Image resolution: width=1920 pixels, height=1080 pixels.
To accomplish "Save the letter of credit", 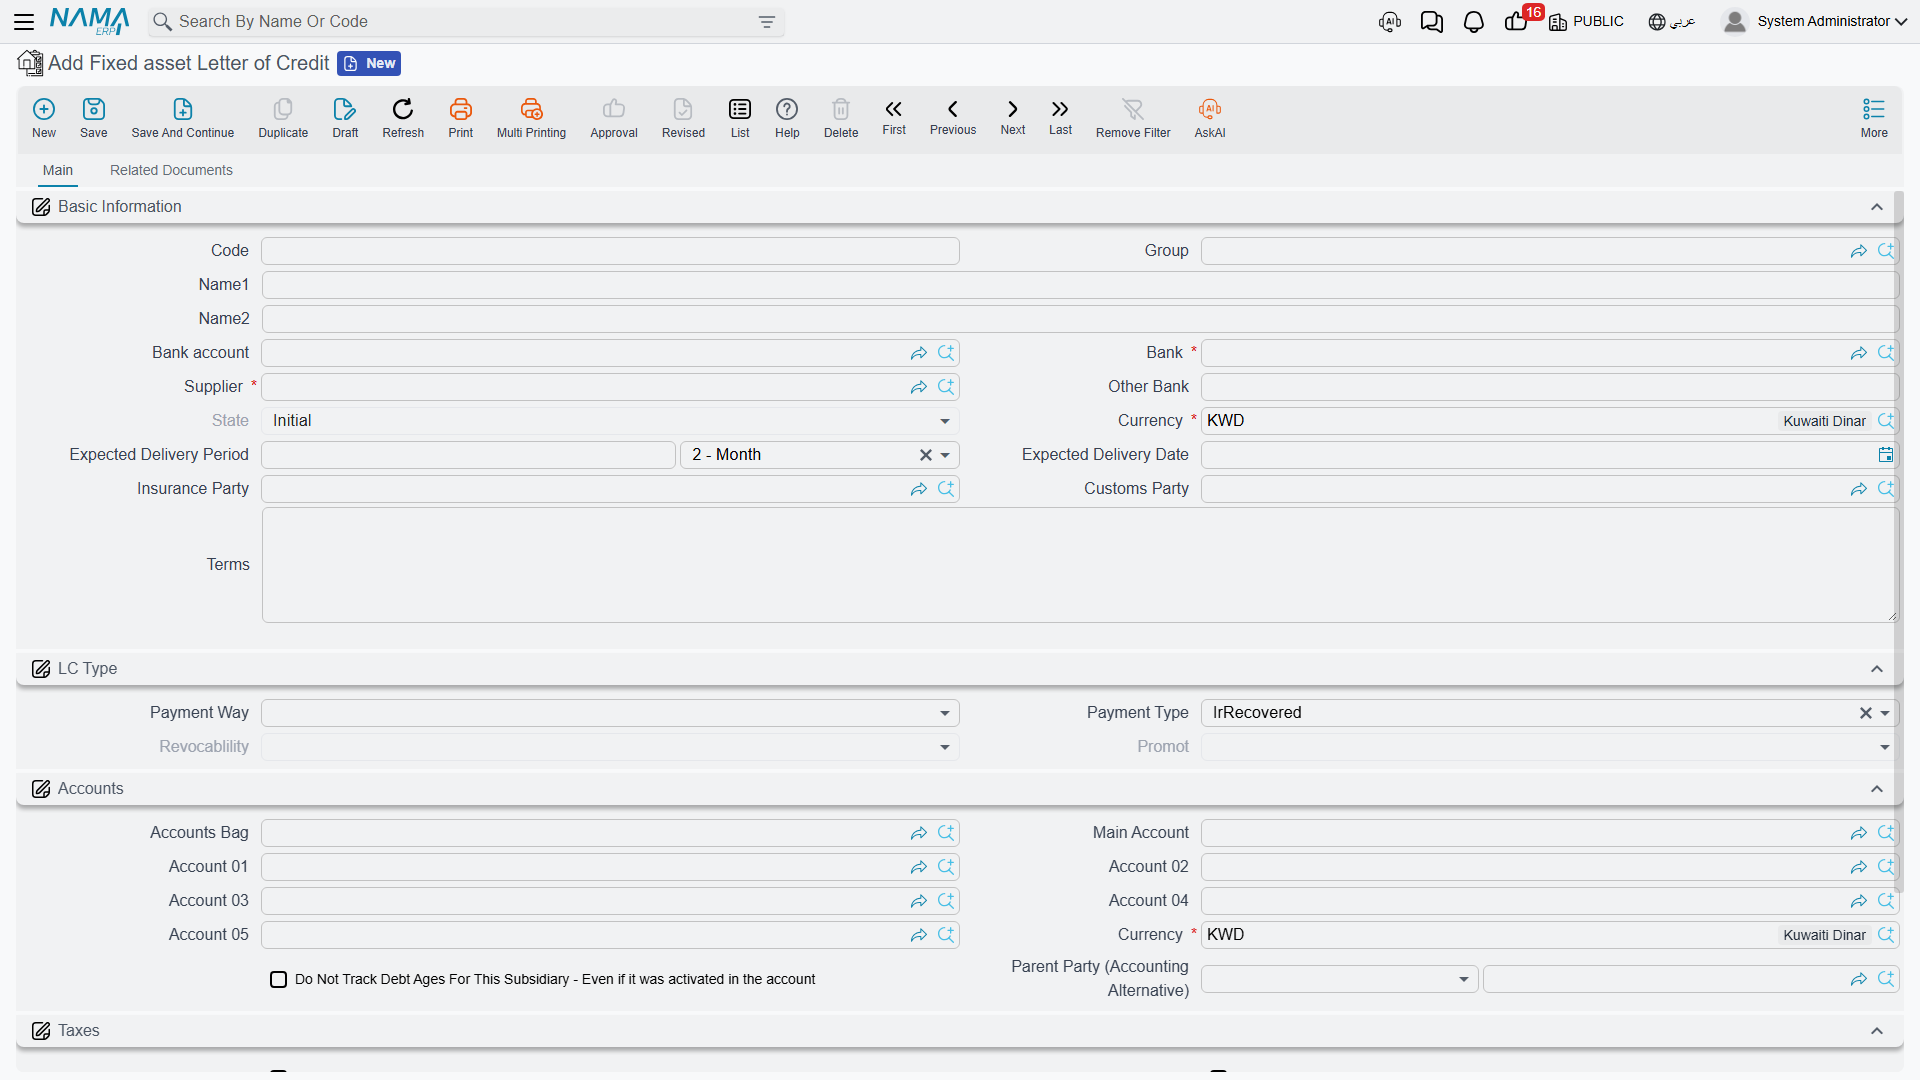I will 94,118.
